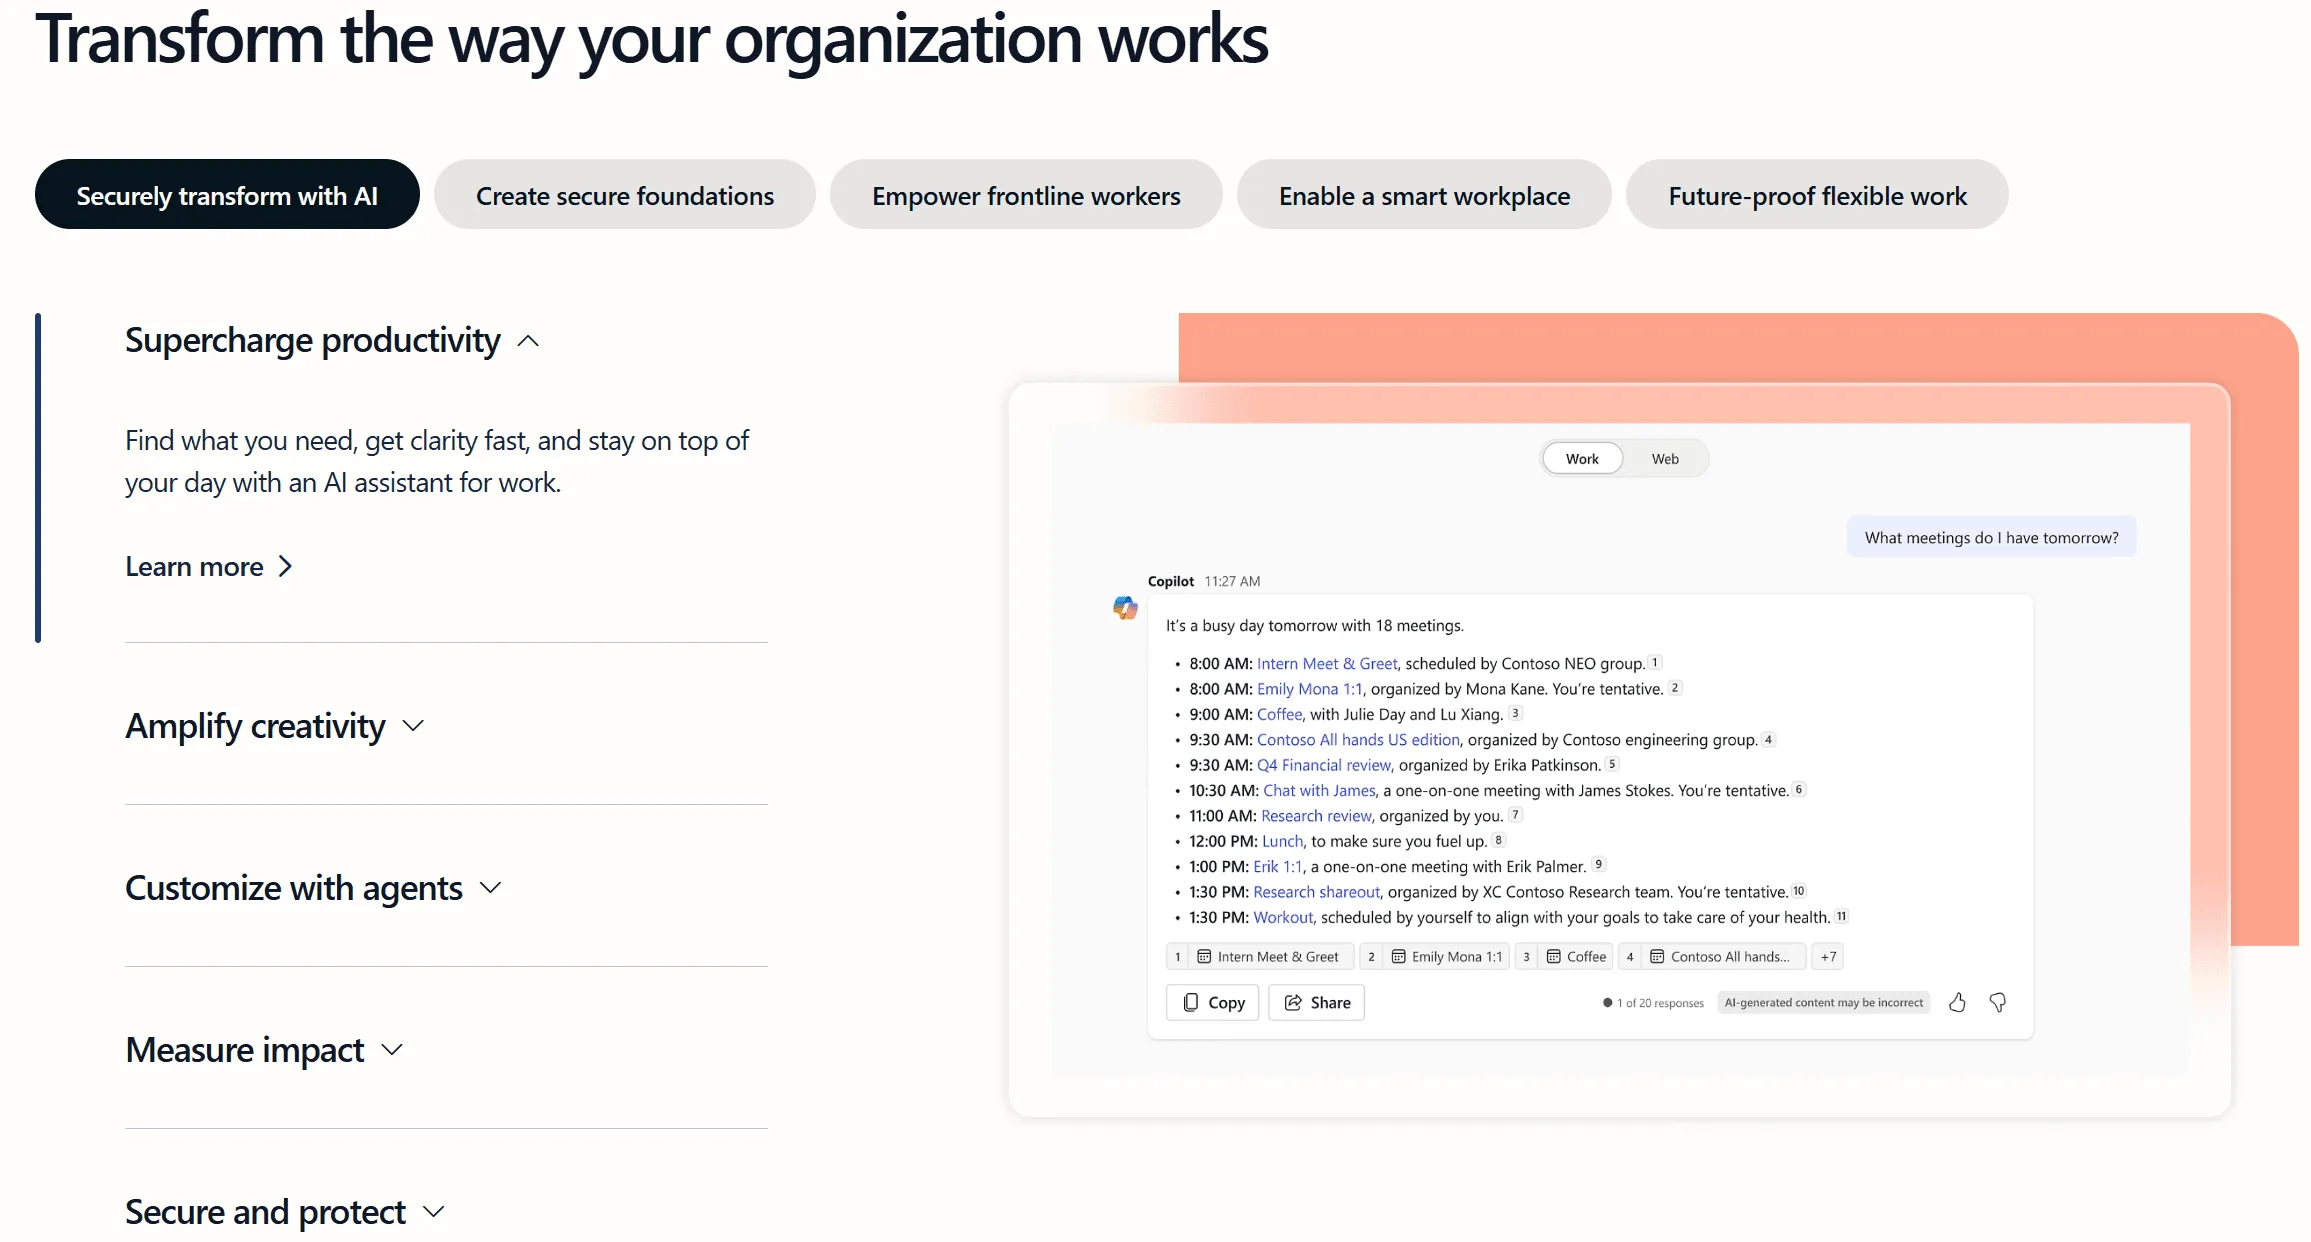Open the Emily Mona 1:1 meeting link
This screenshot has height=1242, width=2311.
(x=1309, y=689)
